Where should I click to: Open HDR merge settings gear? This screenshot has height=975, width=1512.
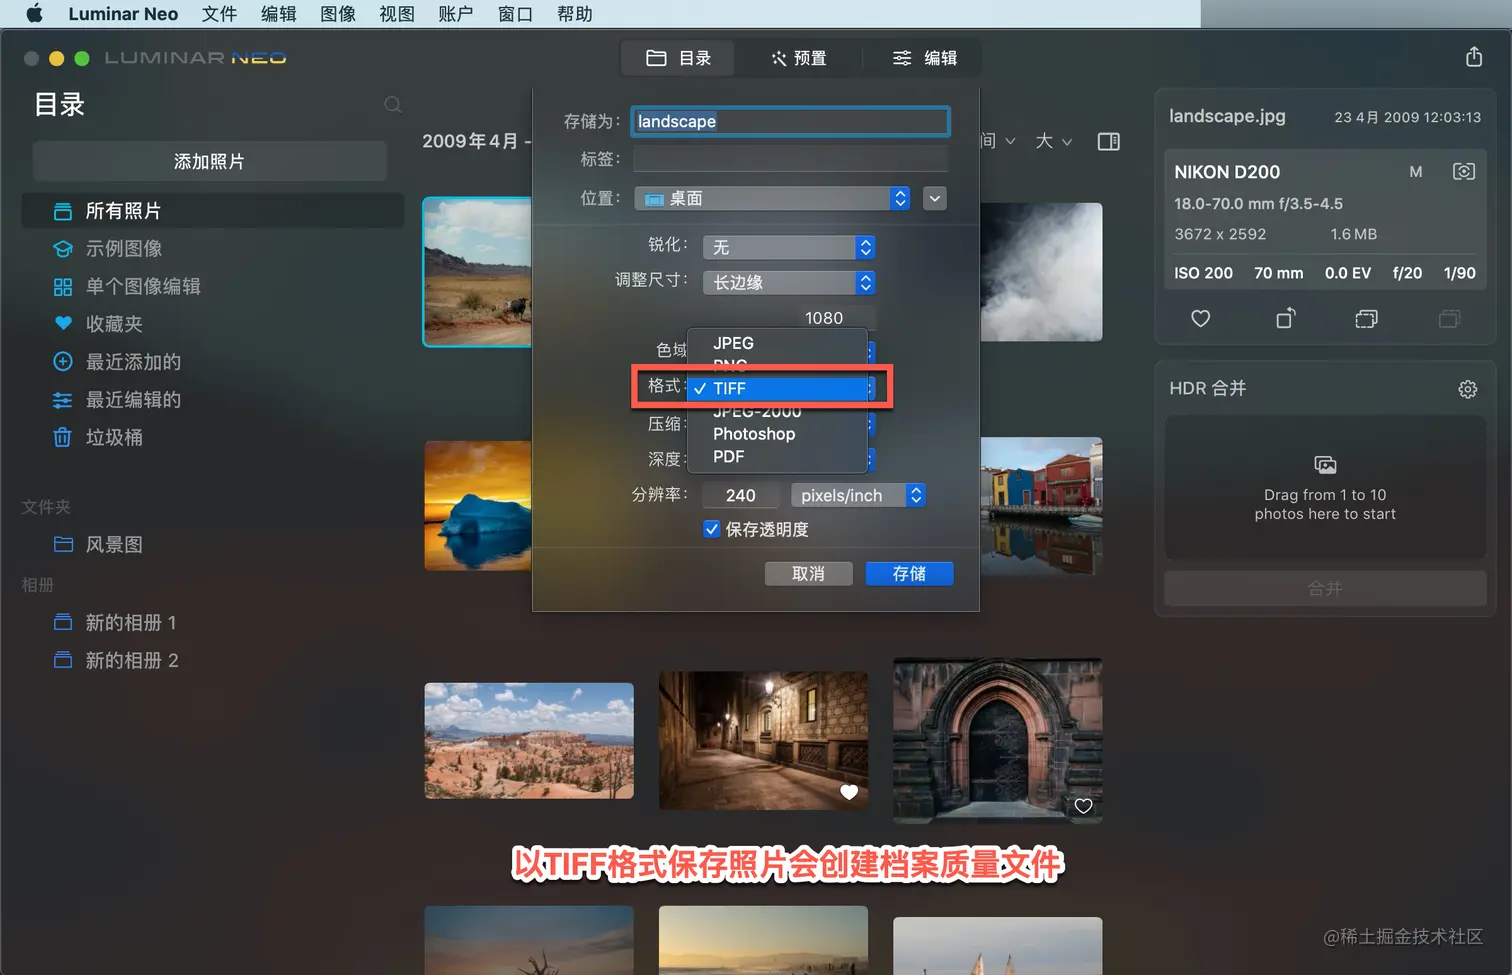click(x=1467, y=389)
